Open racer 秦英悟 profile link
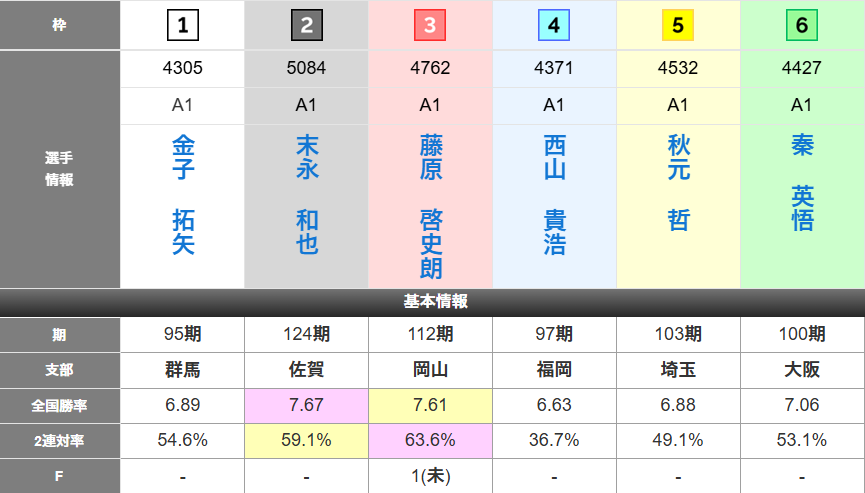The image size is (865, 493). click(x=802, y=183)
